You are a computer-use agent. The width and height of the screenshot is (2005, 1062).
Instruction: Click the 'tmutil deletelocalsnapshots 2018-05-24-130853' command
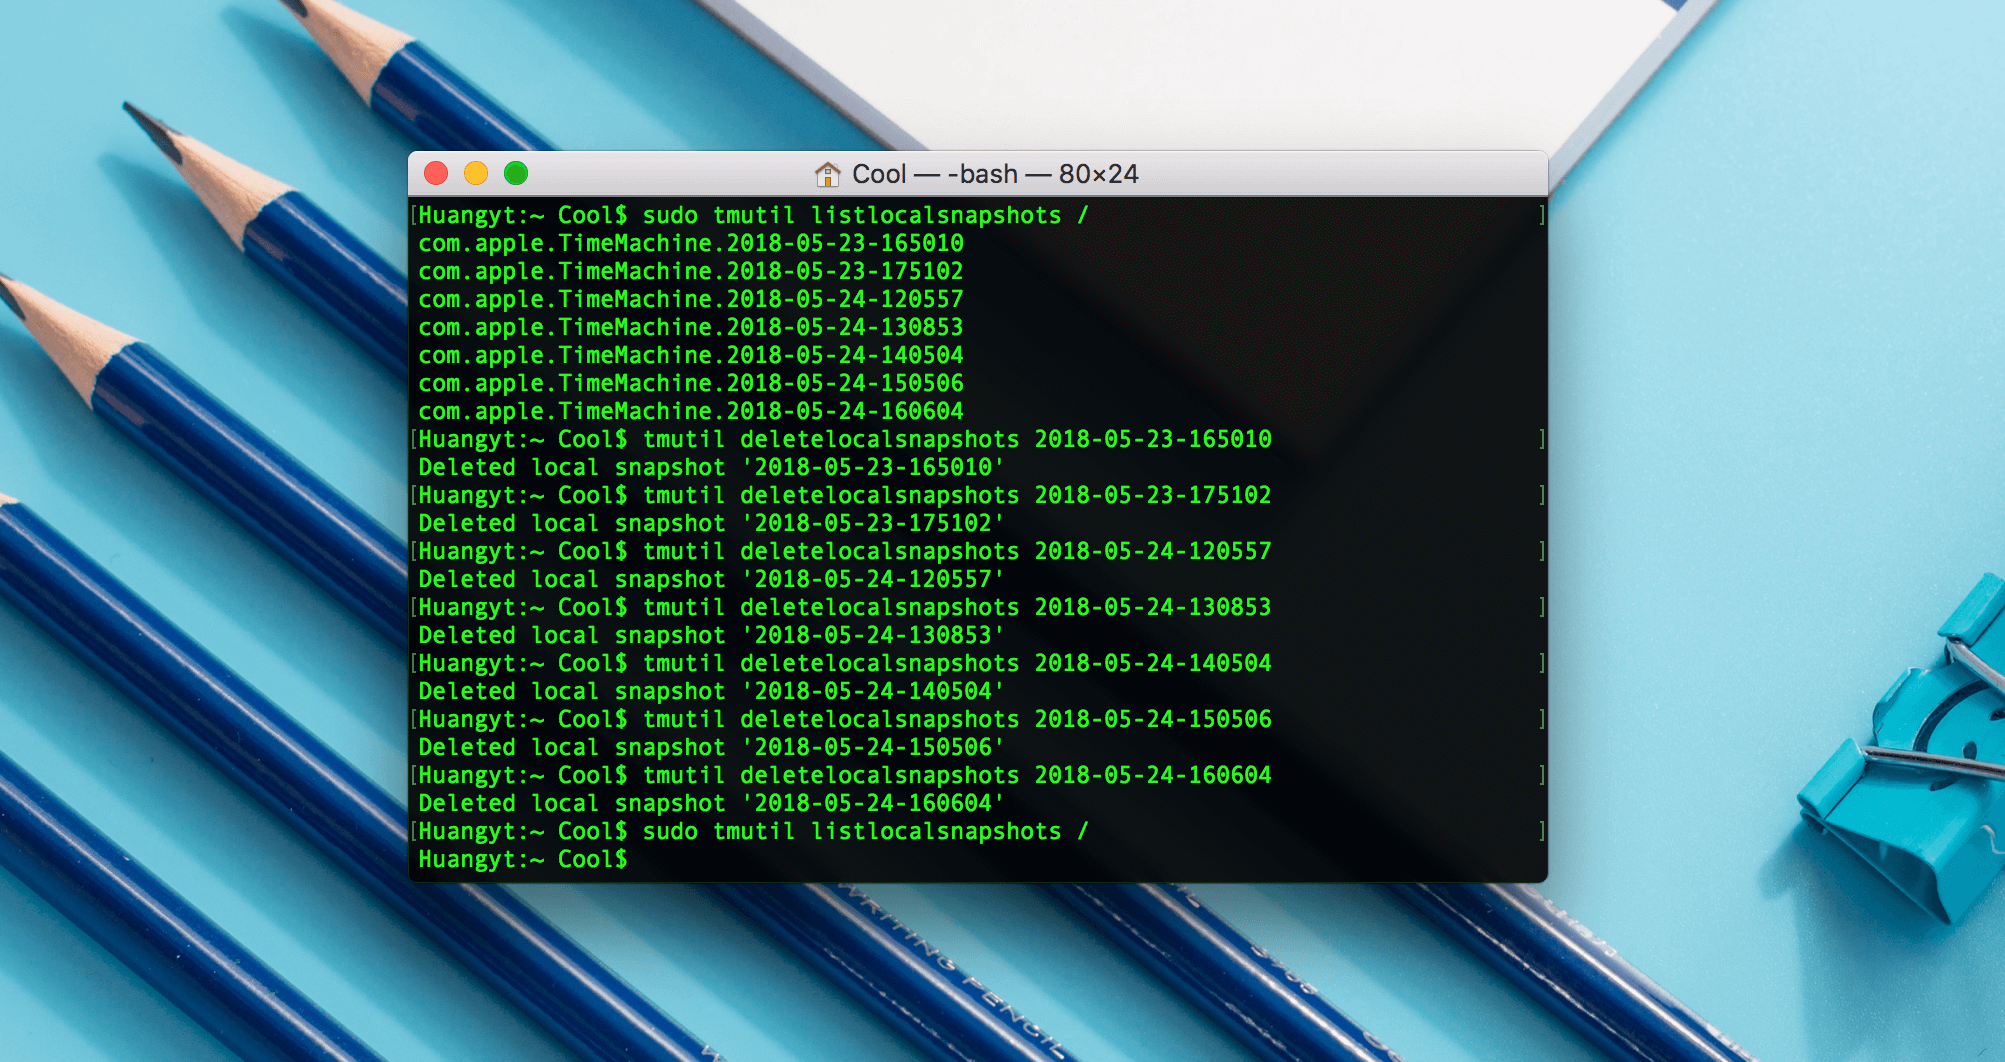coord(957,607)
